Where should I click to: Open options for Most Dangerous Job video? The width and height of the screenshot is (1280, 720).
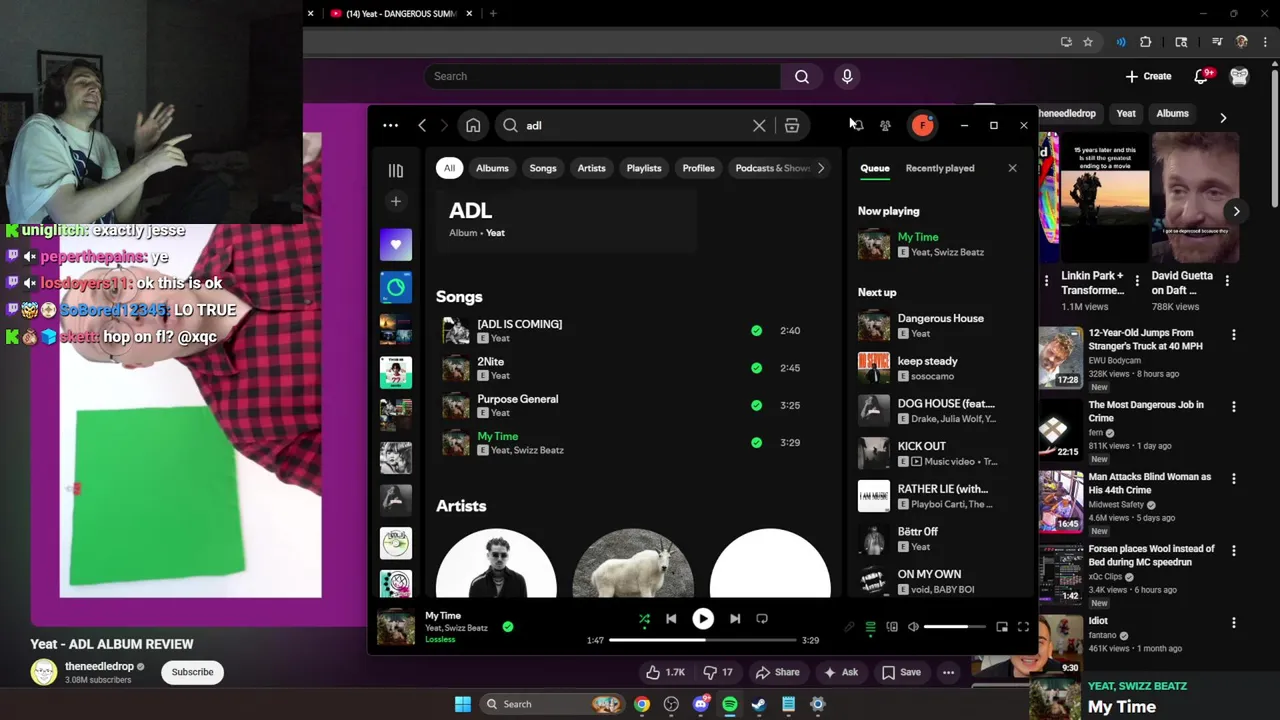click(x=1233, y=407)
